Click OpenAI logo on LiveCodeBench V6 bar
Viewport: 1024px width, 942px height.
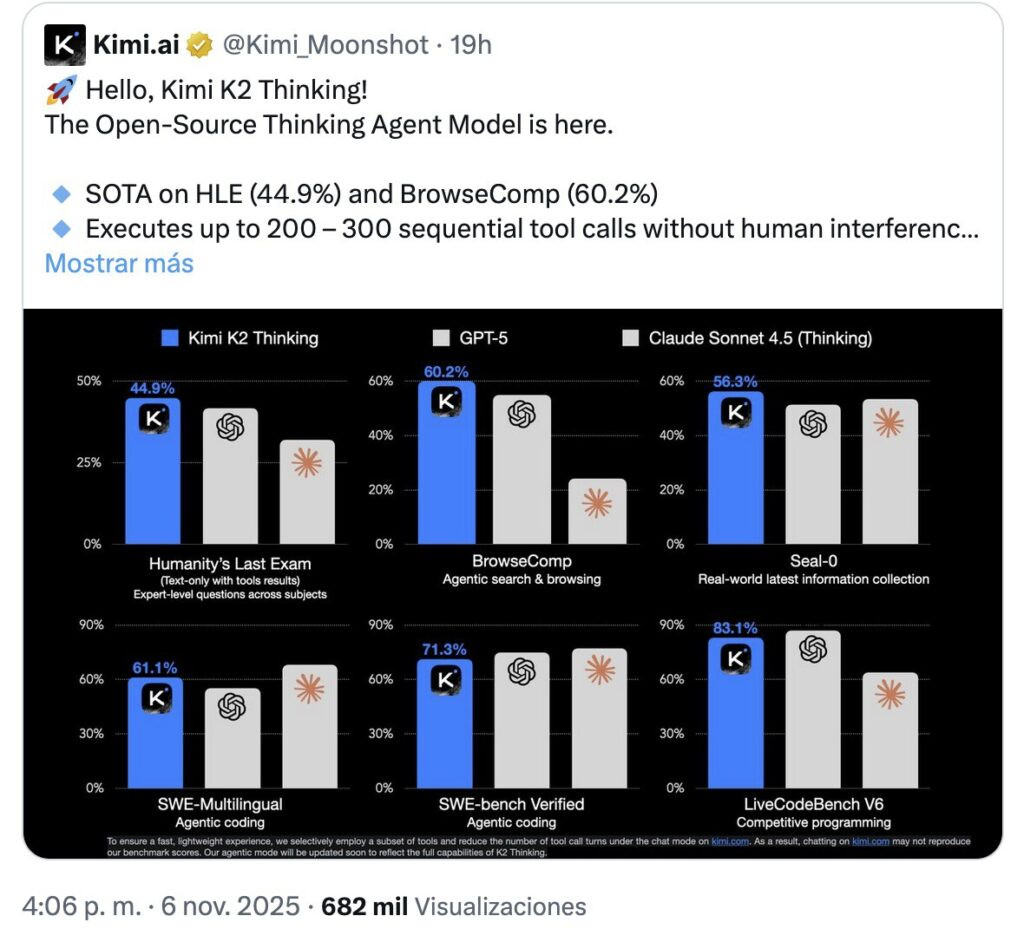click(x=813, y=650)
